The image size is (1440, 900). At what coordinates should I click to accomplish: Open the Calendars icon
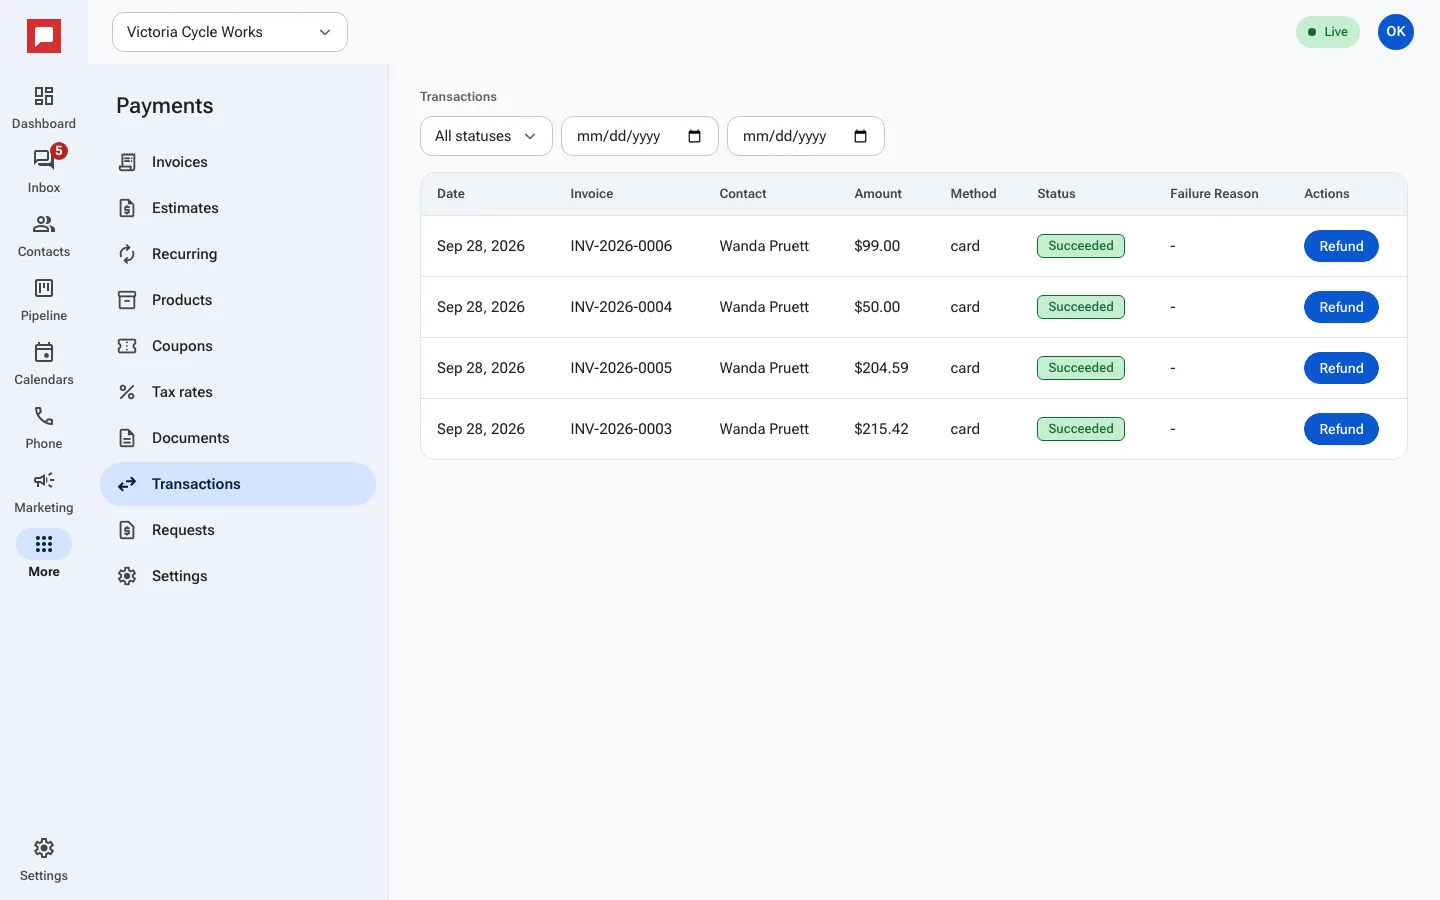[x=44, y=352]
